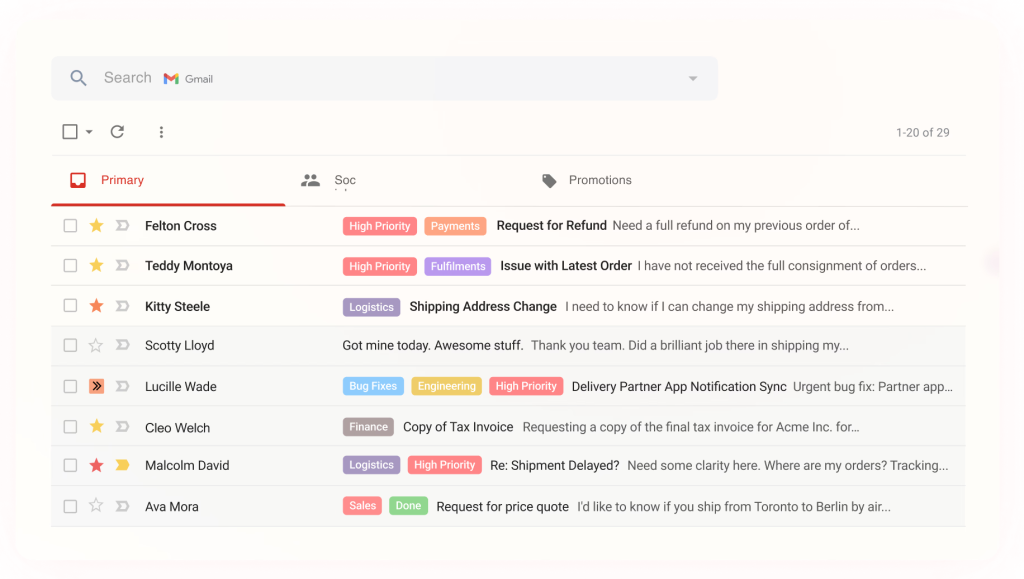Open the Copy of Tax Invoice email
Screen dimensions: 1024x579
click(458, 427)
